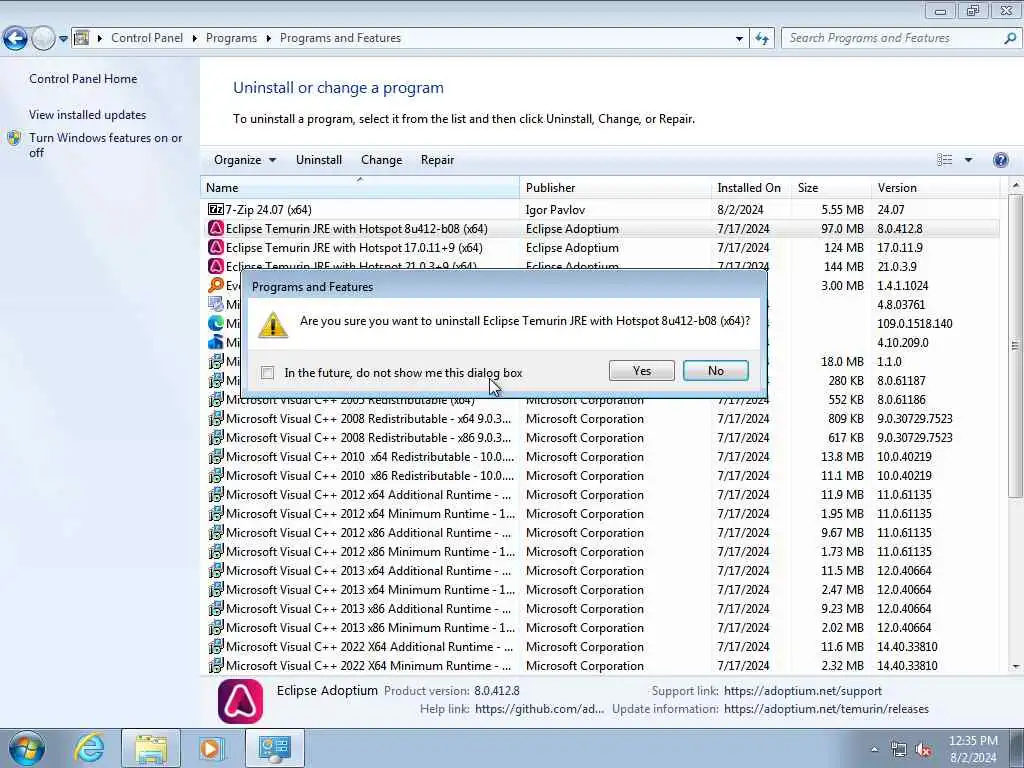The width and height of the screenshot is (1024, 768).
Task: Click the network tray icon
Action: coord(899,750)
